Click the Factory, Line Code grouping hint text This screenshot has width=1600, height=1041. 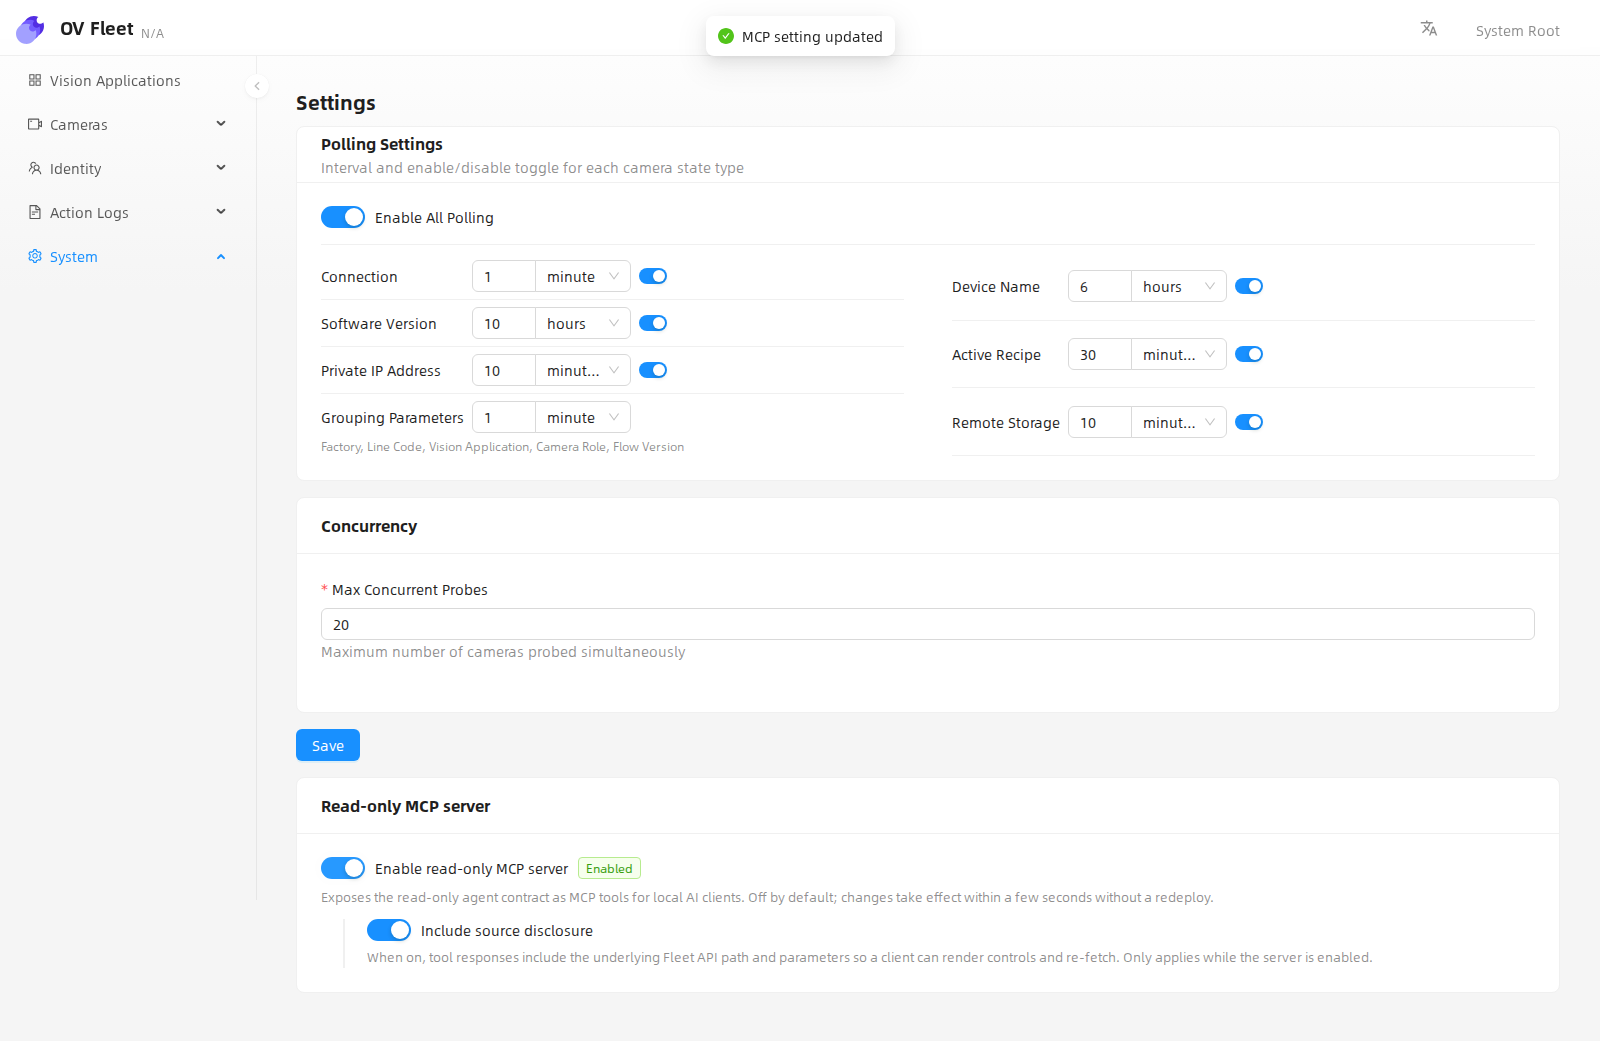coord(502,447)
